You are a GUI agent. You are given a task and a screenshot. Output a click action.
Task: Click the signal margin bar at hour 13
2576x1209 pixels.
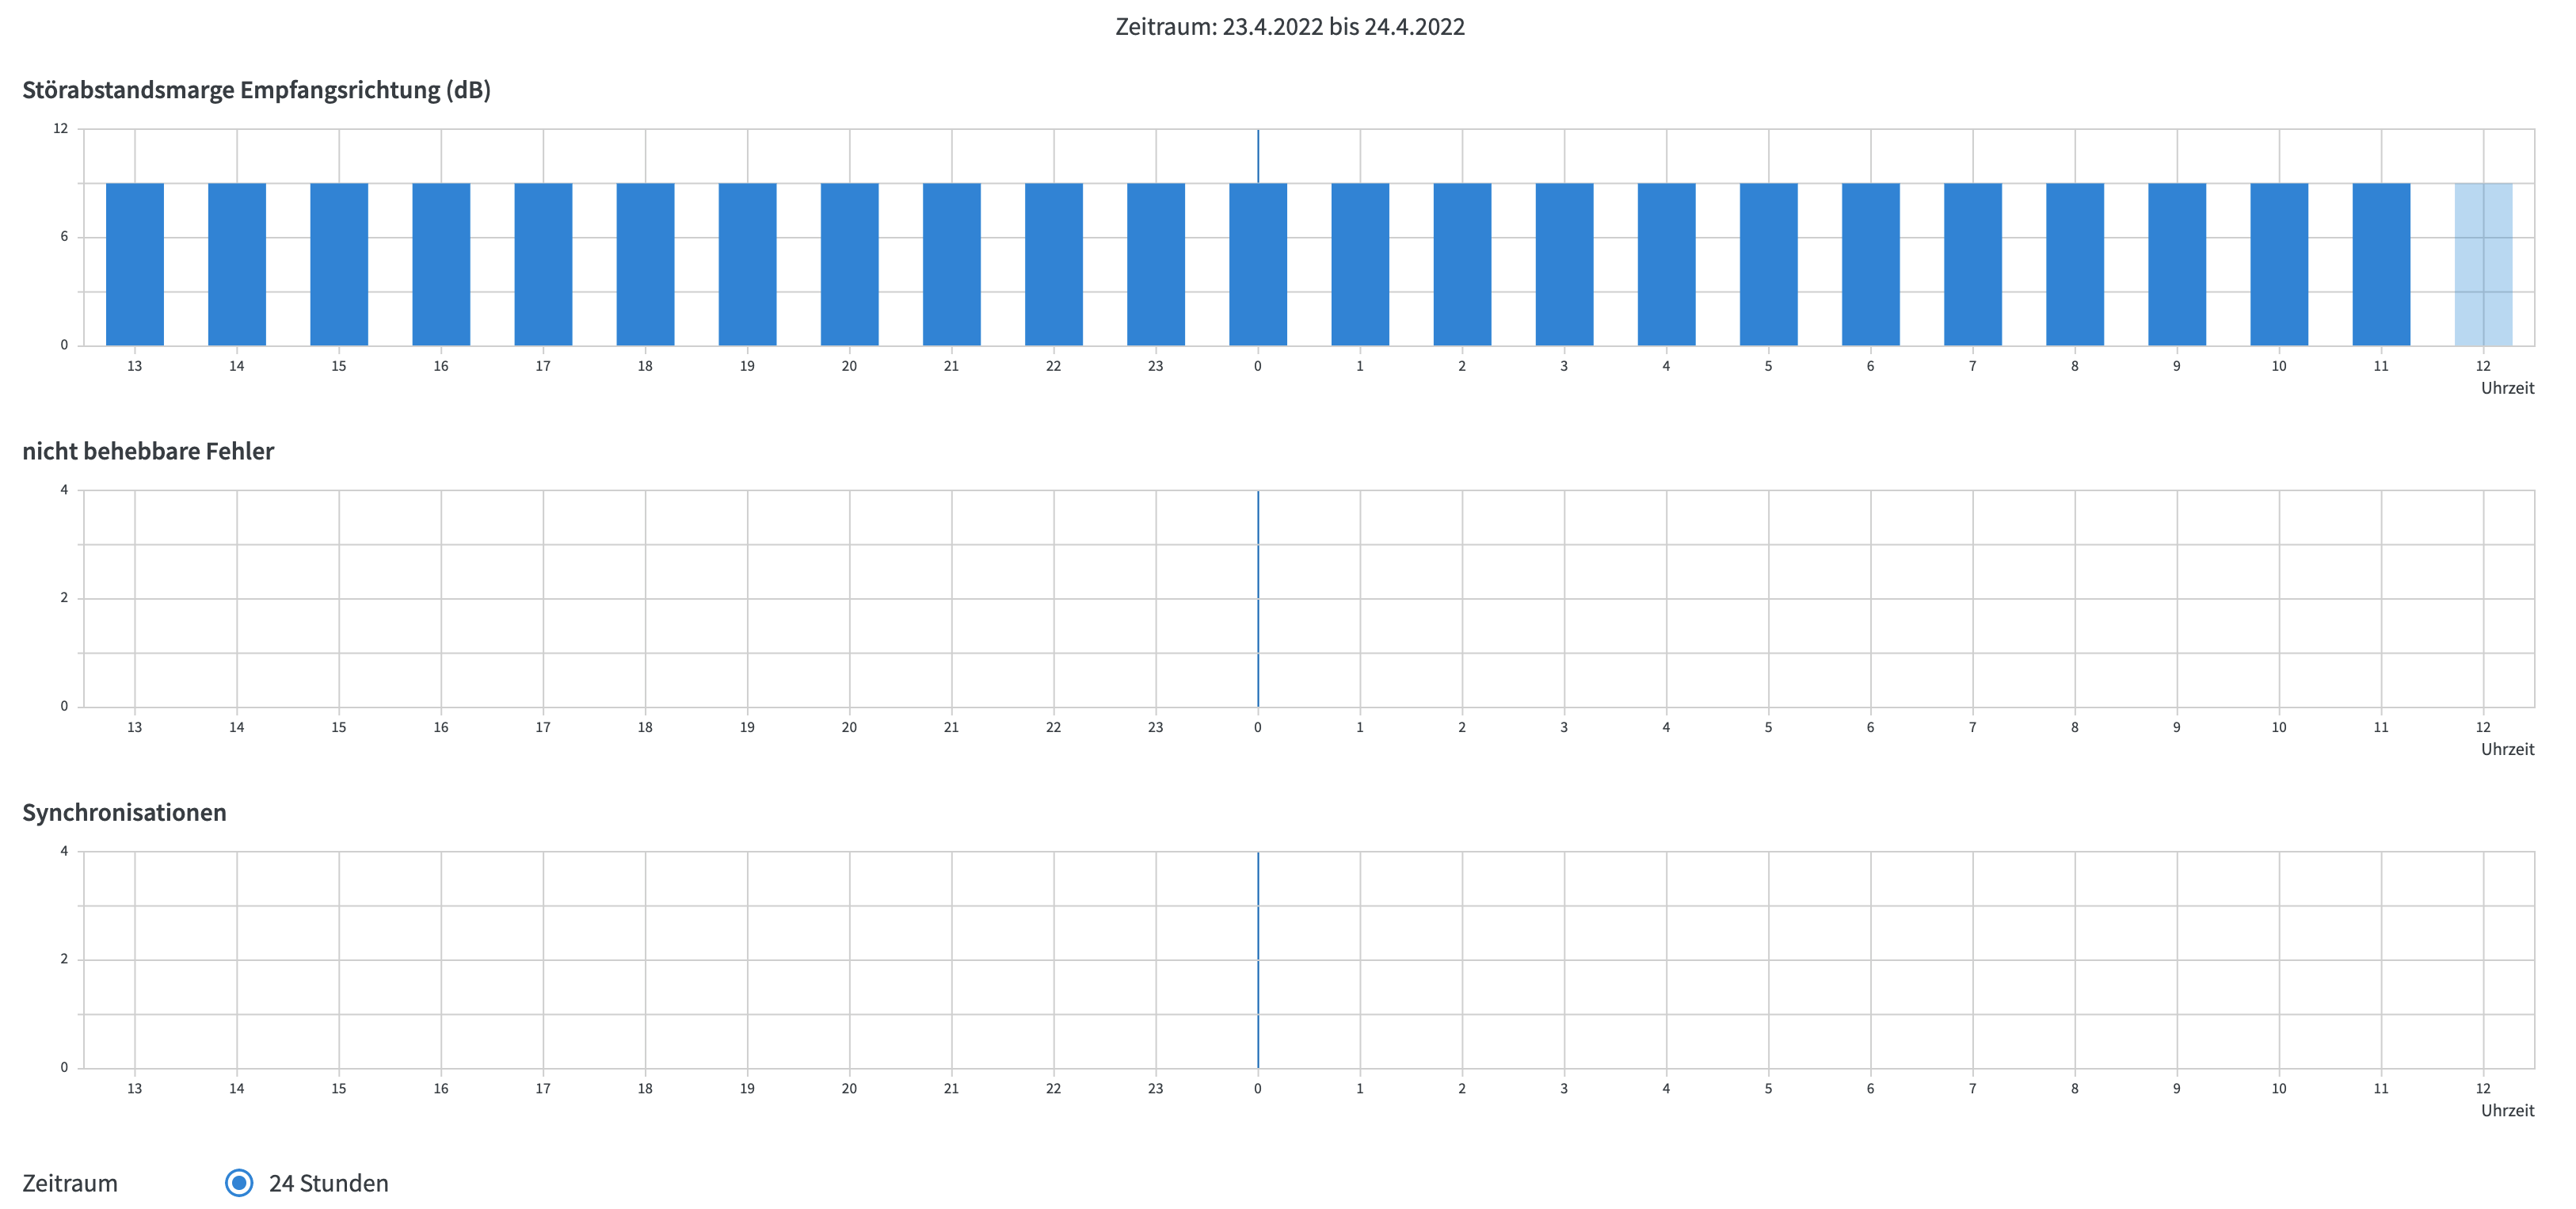click(x=135, y=264)
